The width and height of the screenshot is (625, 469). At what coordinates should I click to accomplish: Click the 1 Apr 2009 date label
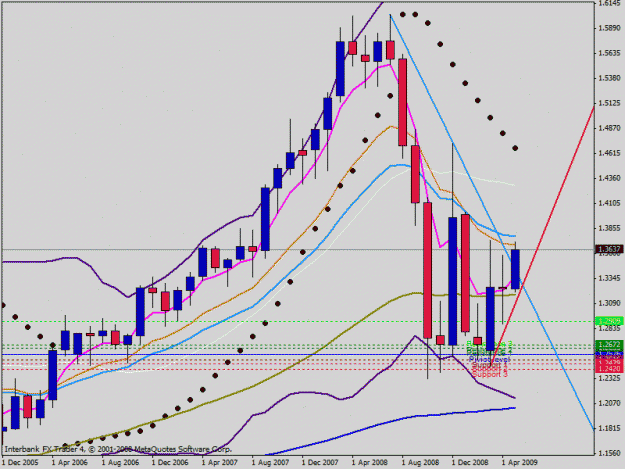pos(520,463)
